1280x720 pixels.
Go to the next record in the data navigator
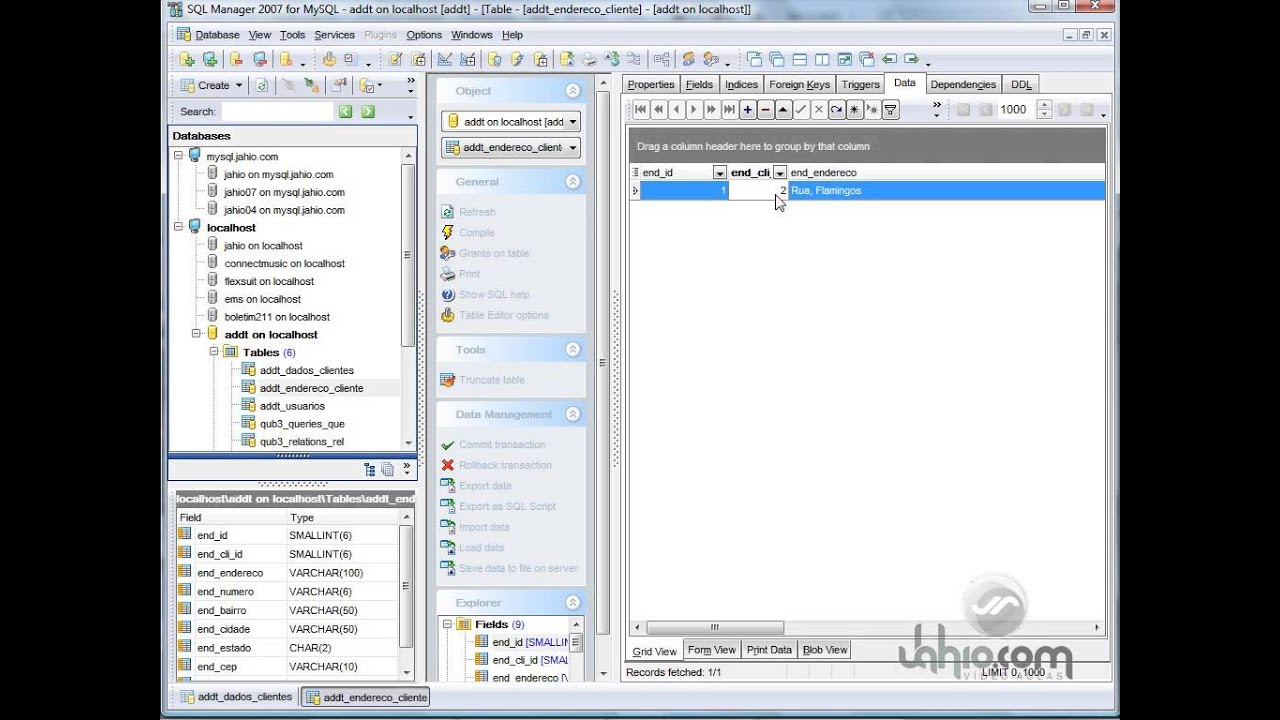[x=694, y=110]
